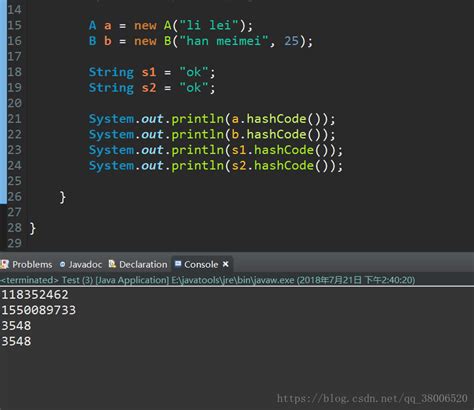
Task: Click println on line 24
Action: (x=197, y=166)
